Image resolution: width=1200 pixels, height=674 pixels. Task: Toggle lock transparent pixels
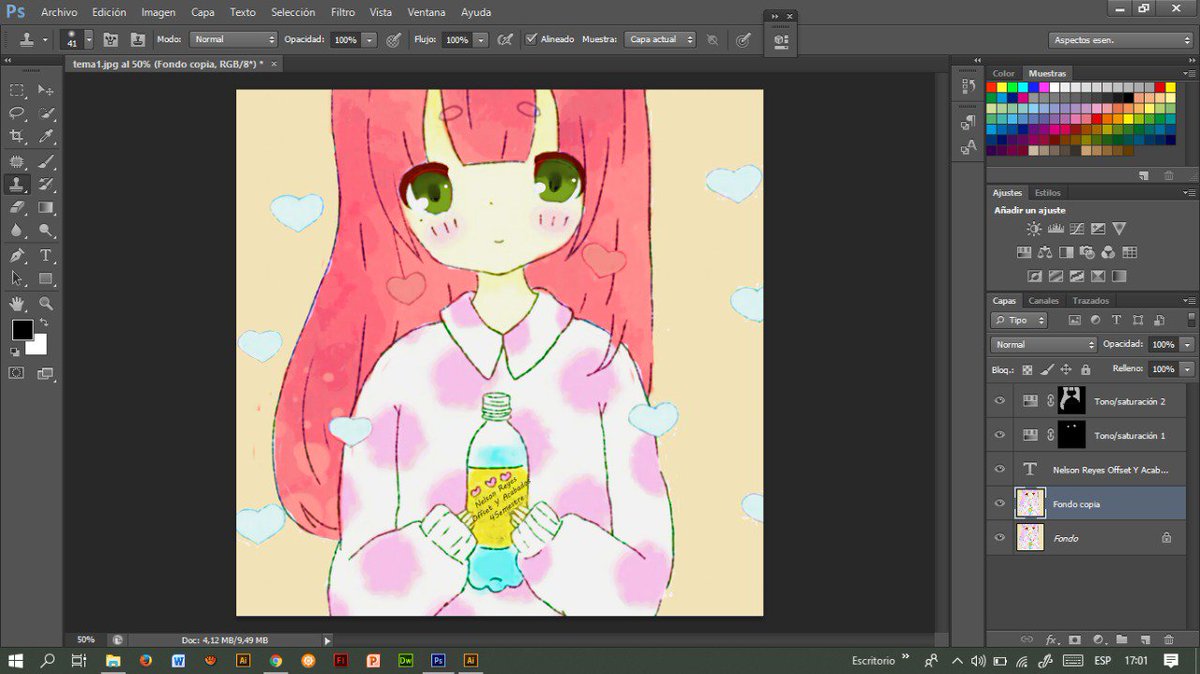pos(1027,369)
